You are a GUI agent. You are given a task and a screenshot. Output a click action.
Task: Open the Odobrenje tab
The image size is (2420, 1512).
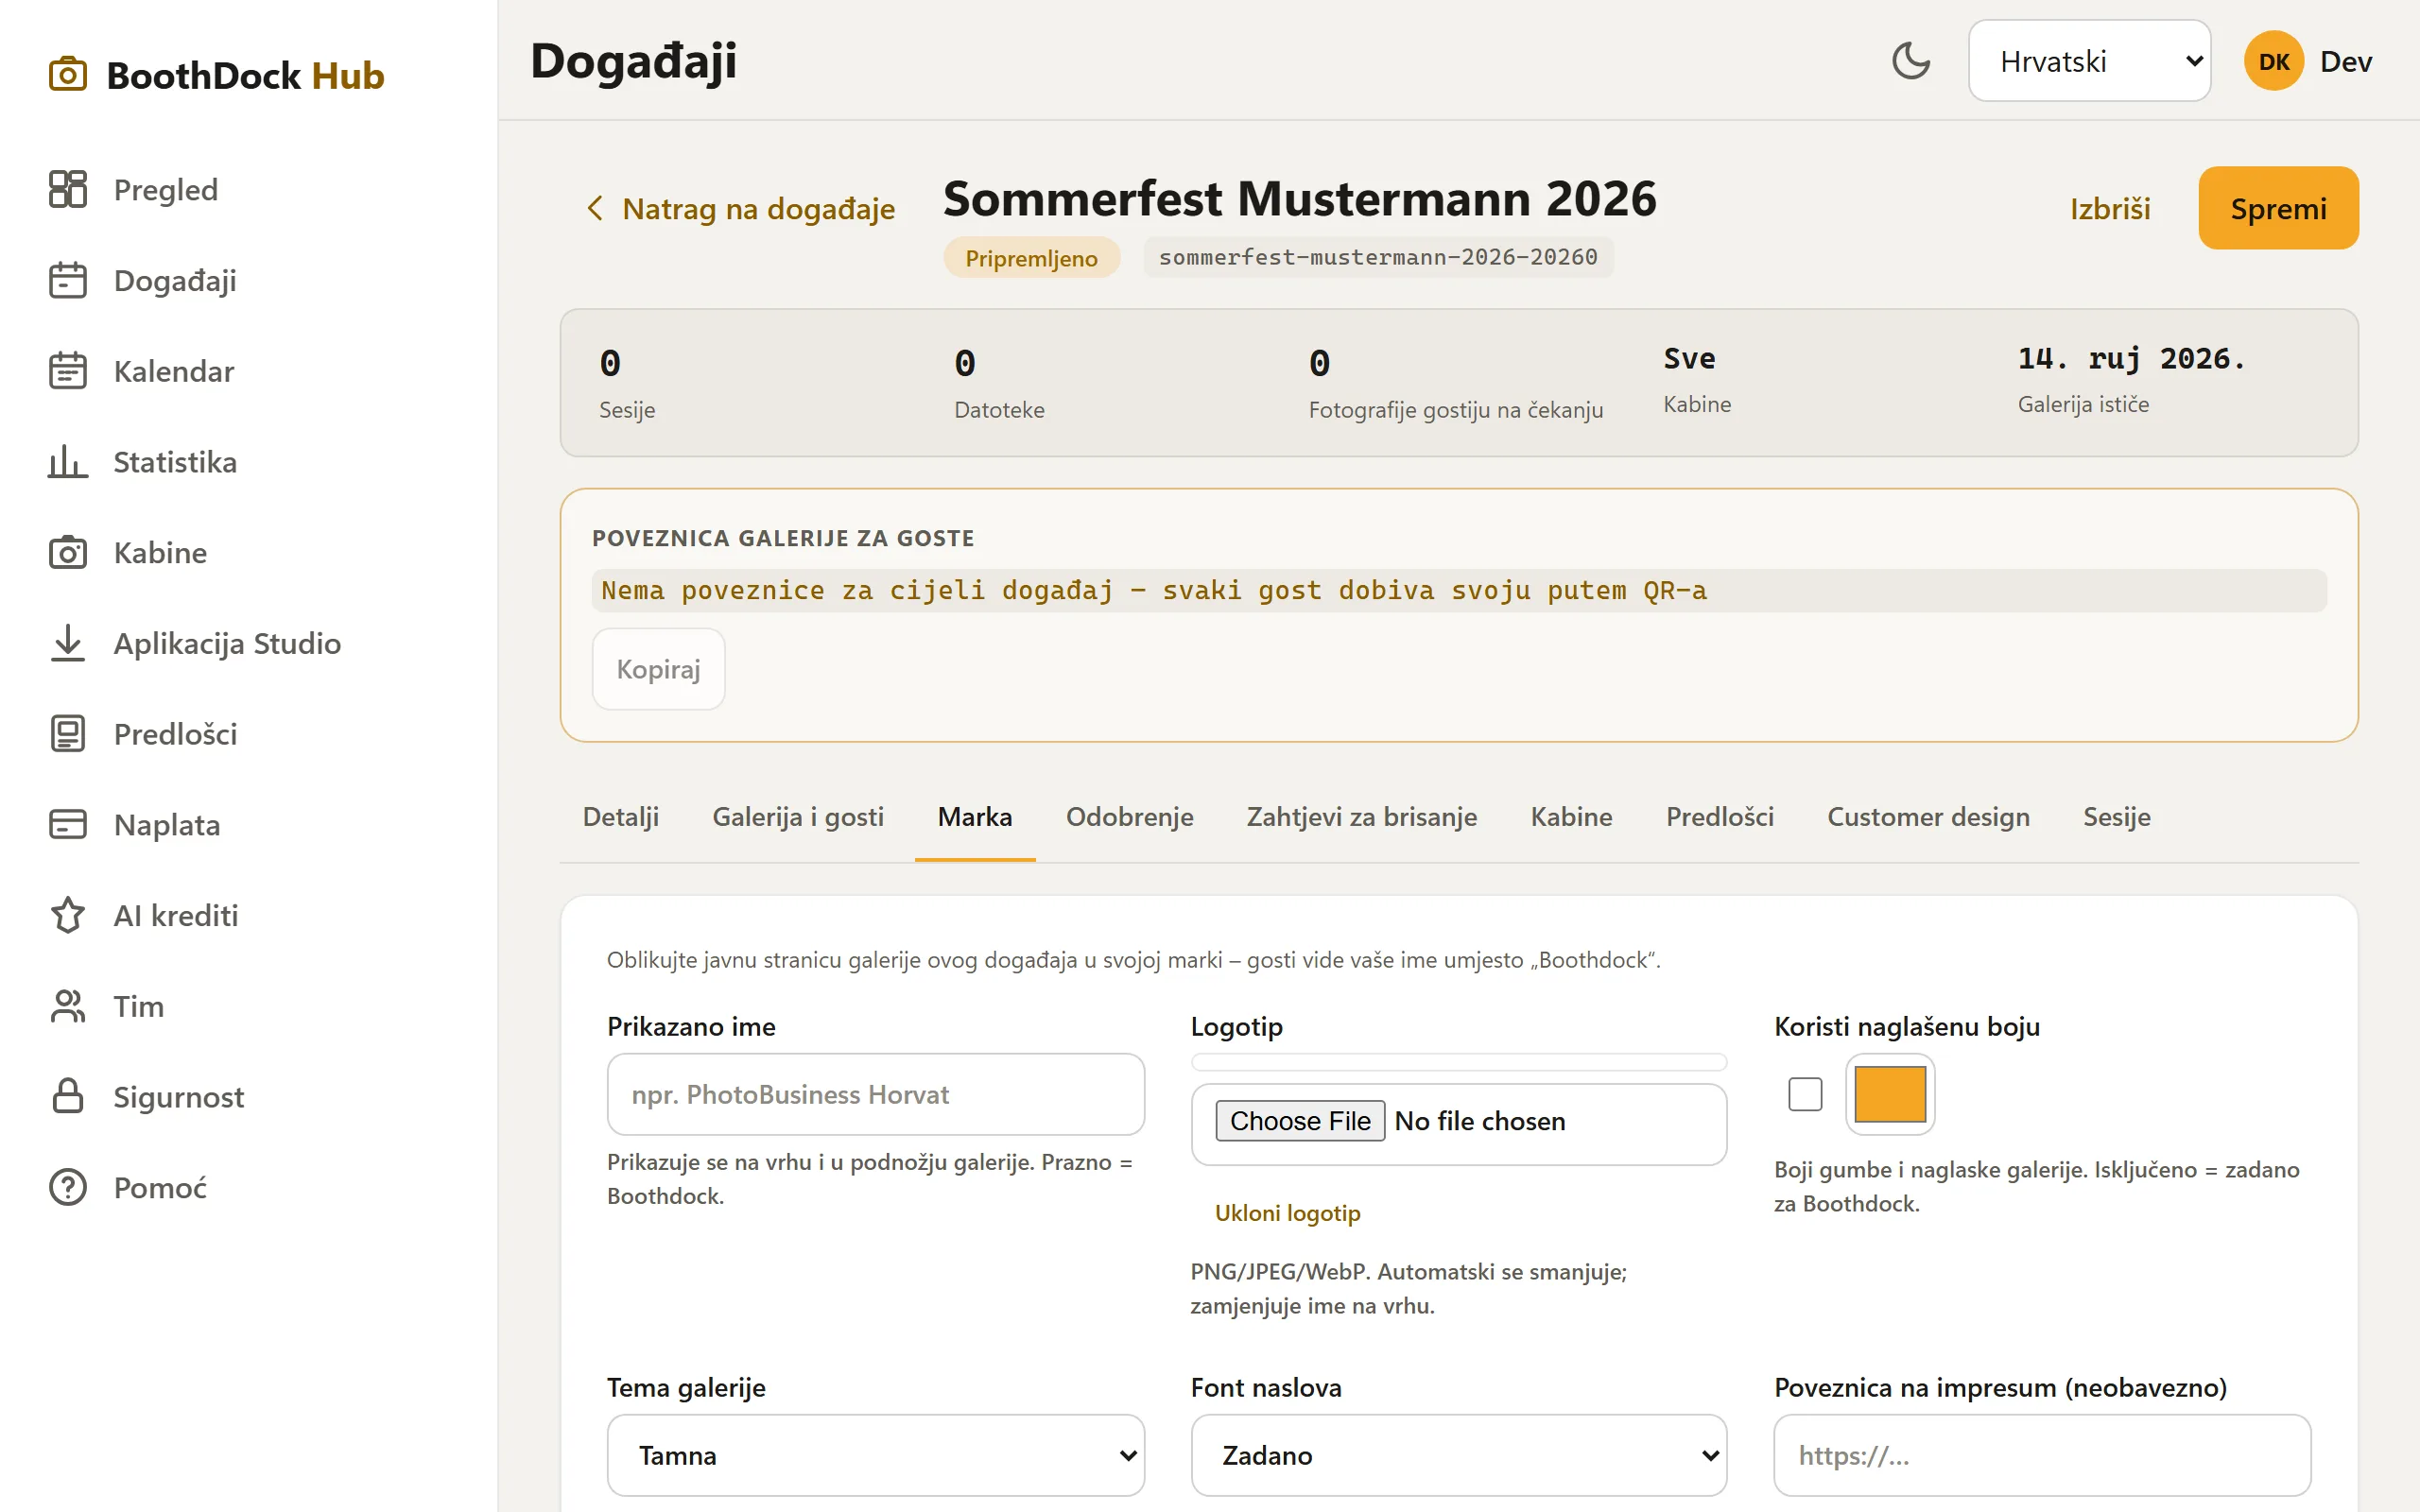click(x=1130, y=817)
